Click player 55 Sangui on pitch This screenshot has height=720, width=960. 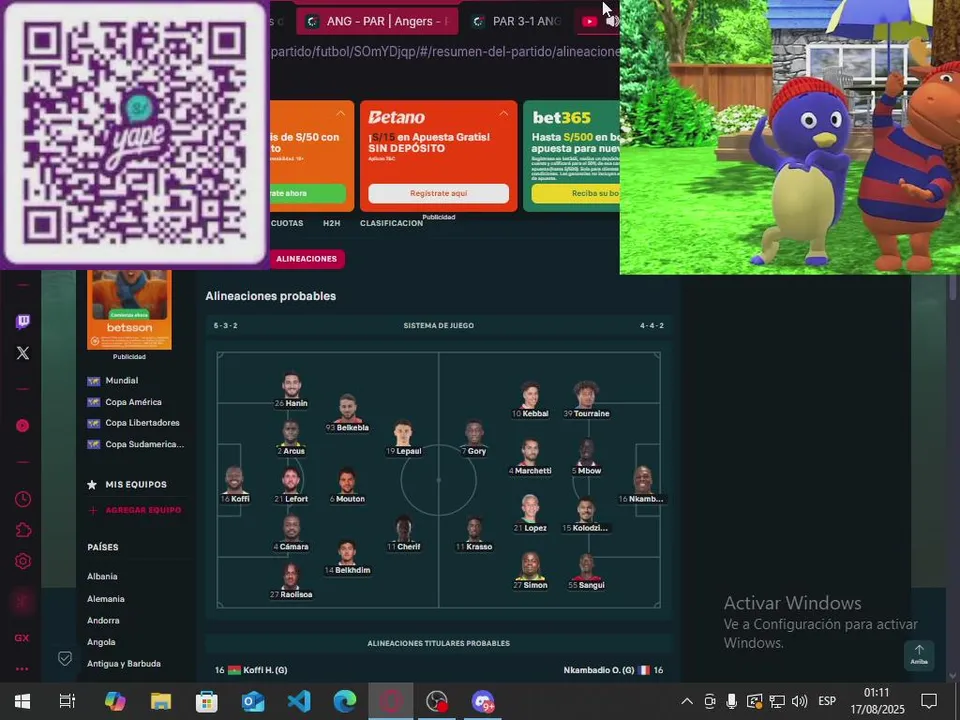point(586,571)
